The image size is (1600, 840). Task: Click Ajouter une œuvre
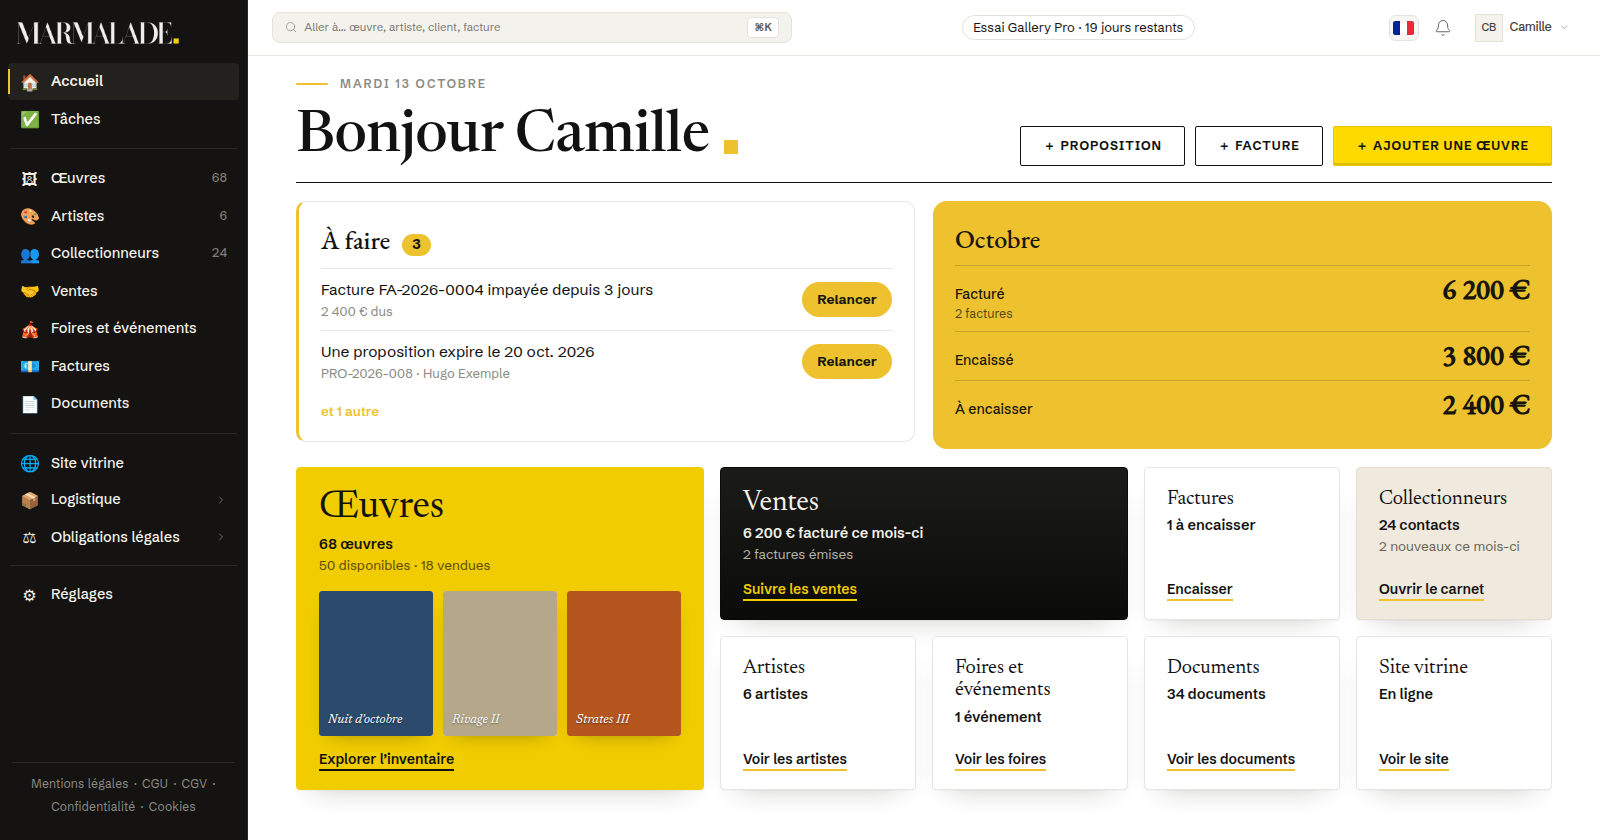pyautogui.click(x=1442, y=146)
